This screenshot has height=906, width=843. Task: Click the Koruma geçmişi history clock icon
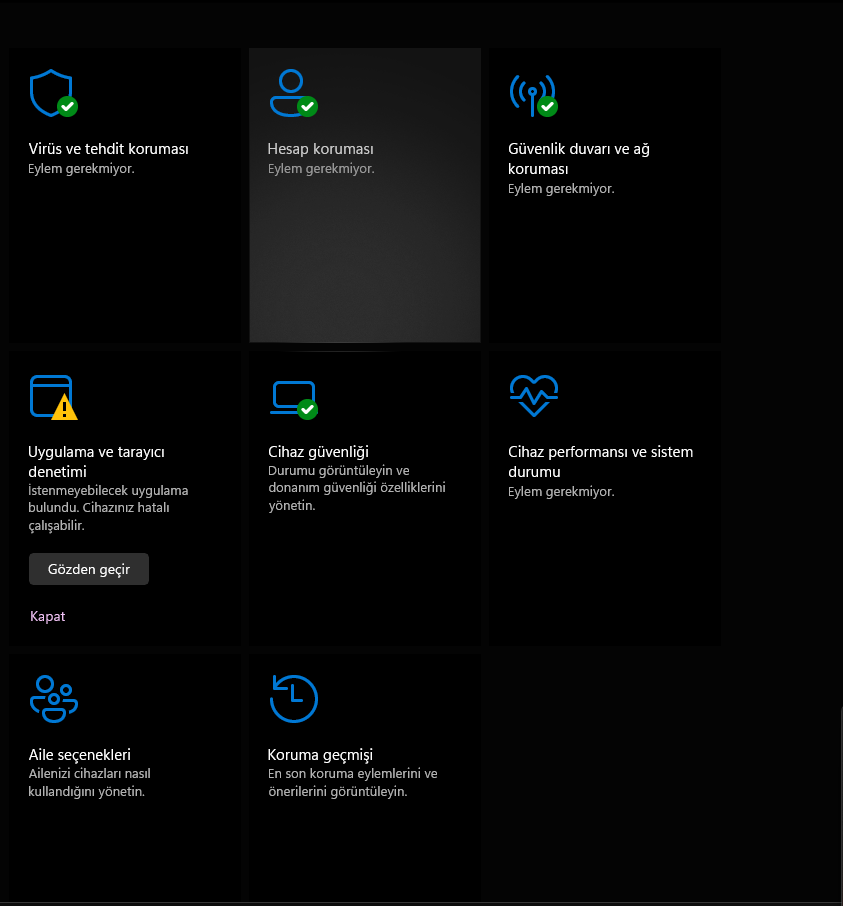click(x=294, y=699)
